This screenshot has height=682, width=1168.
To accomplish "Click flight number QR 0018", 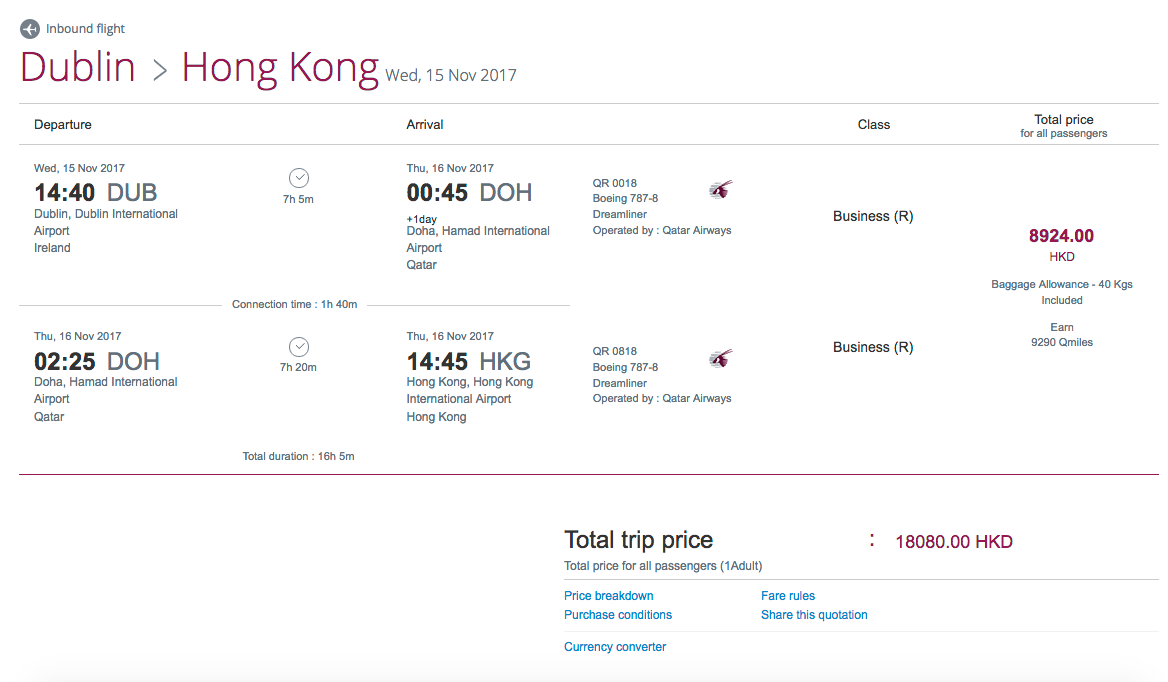I will pyautogui.click(x=614, y=184).
